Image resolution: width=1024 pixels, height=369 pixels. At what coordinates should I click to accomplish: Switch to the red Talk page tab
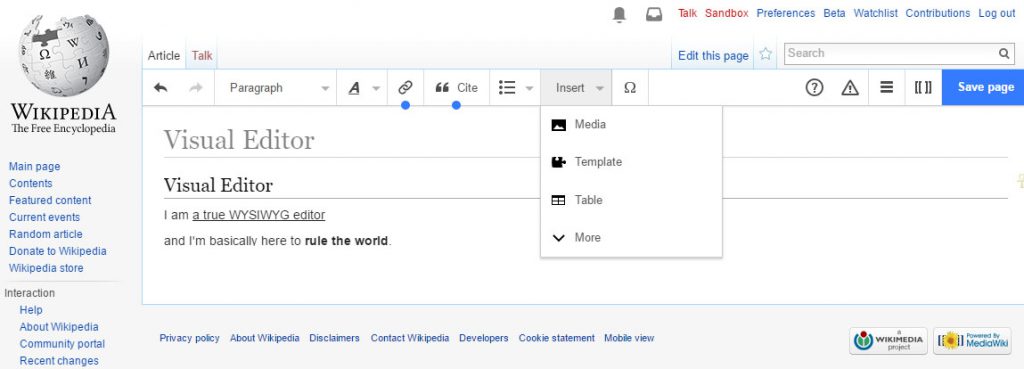(x=202, y=56)
